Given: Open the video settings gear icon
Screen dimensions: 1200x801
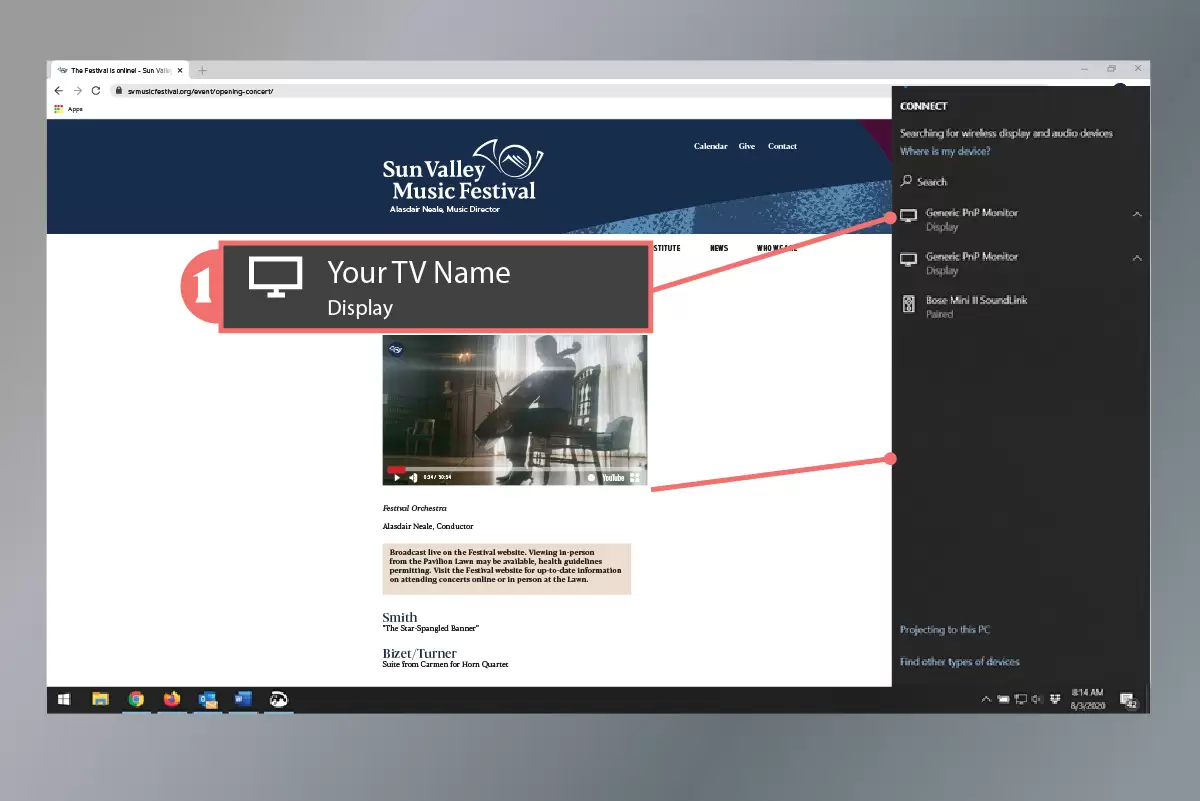Looking at the screenshot, I should pos(591,478).
